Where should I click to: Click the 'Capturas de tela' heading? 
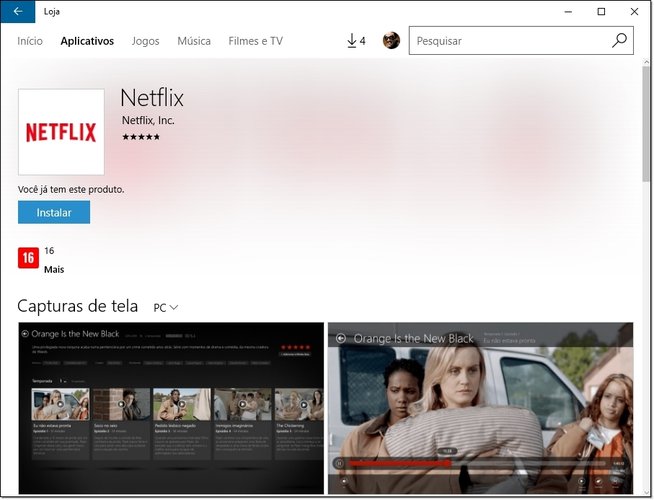pos(78,306)
